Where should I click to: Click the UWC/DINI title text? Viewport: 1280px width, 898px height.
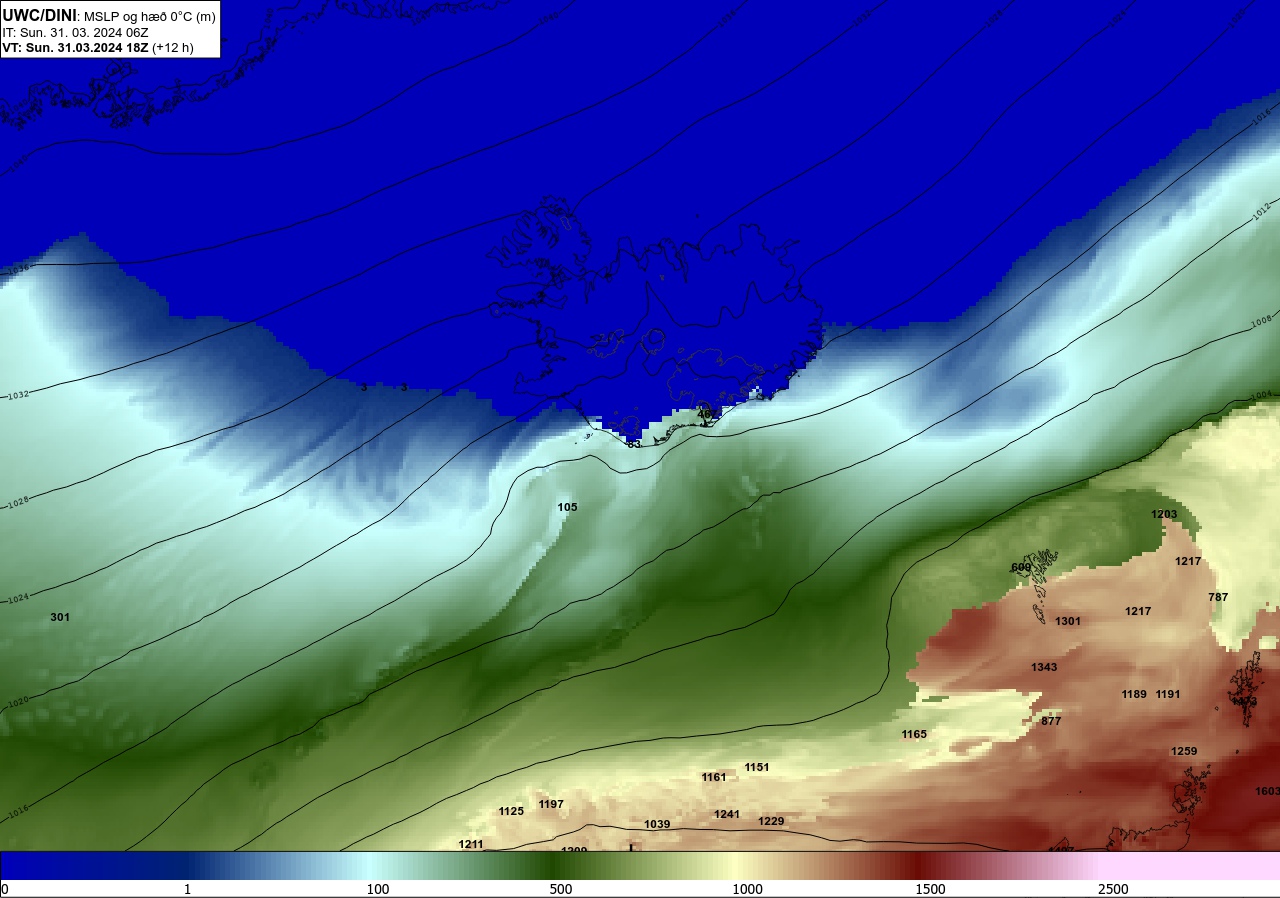click(39, 15)
